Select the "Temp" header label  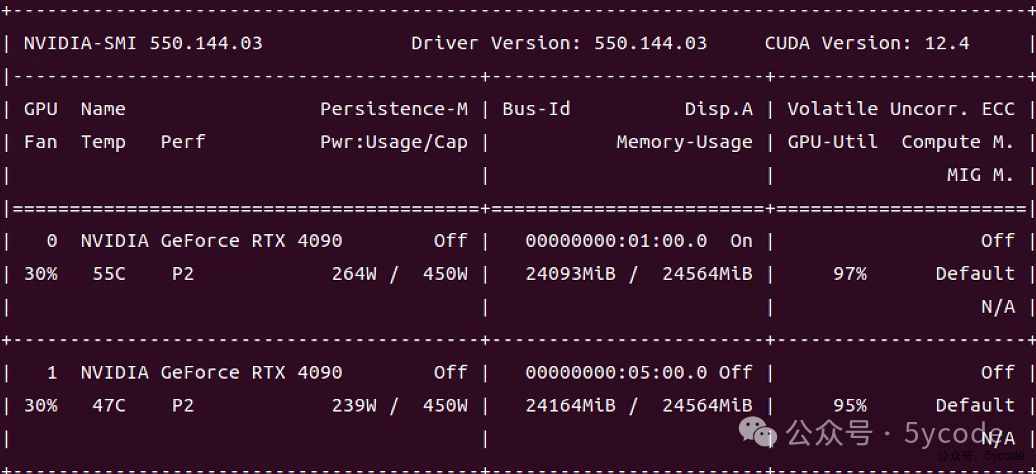pos(103,142)
